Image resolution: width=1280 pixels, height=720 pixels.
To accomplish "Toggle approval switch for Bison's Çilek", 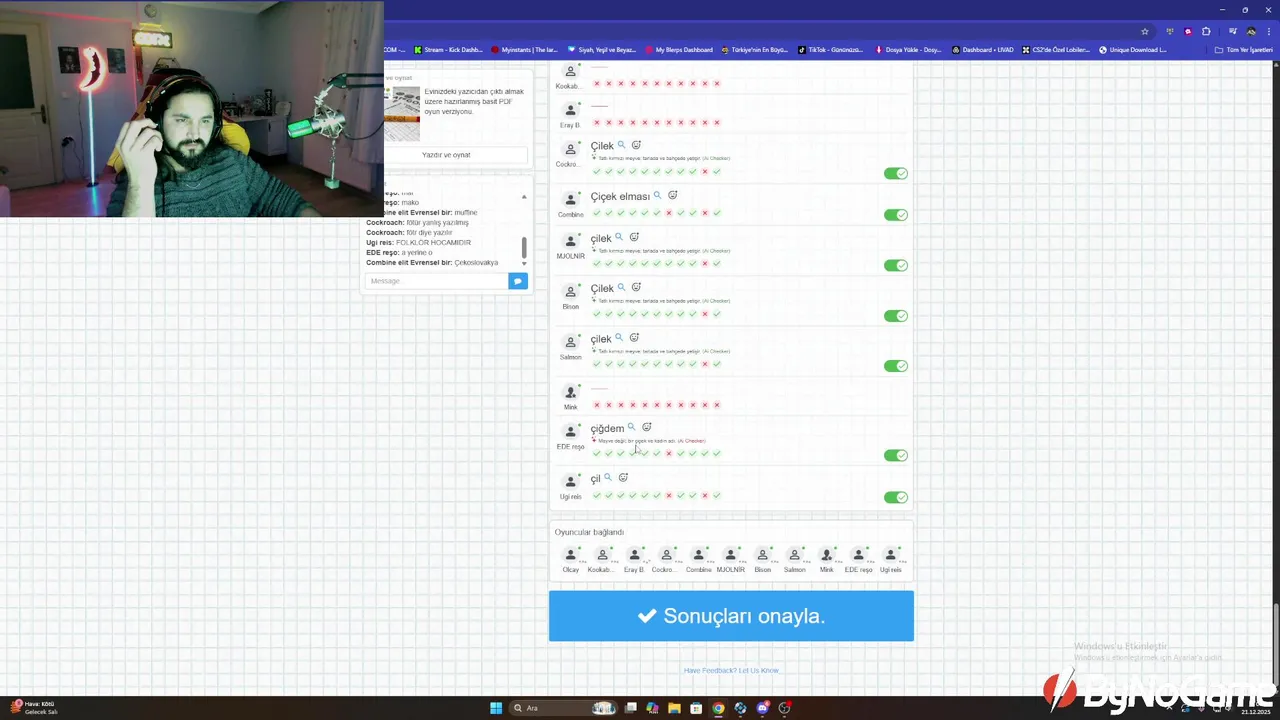I will click(895, 316).
